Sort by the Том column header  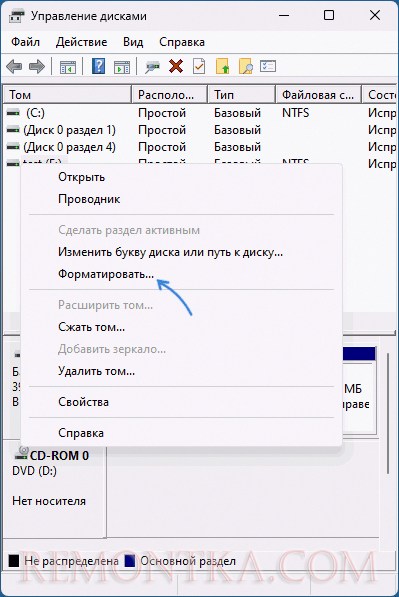(67, 95)
